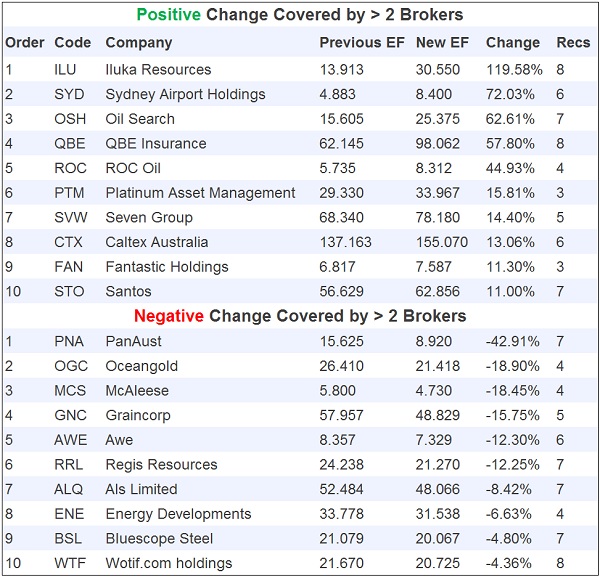The height and width of the screenshot is (578, 600).
Task: Click the 'Company' column header
Action: pyautogui.click(x=139, y=43)
